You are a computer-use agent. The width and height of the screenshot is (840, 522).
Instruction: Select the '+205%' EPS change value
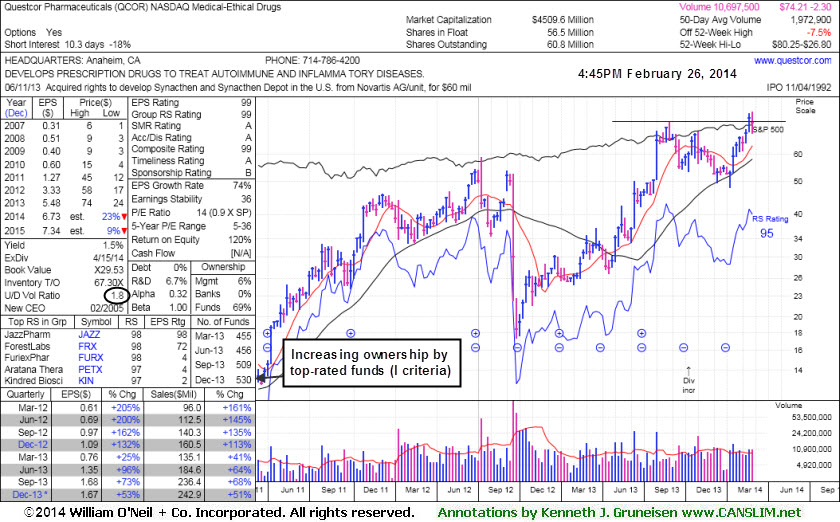pos(125,408)
